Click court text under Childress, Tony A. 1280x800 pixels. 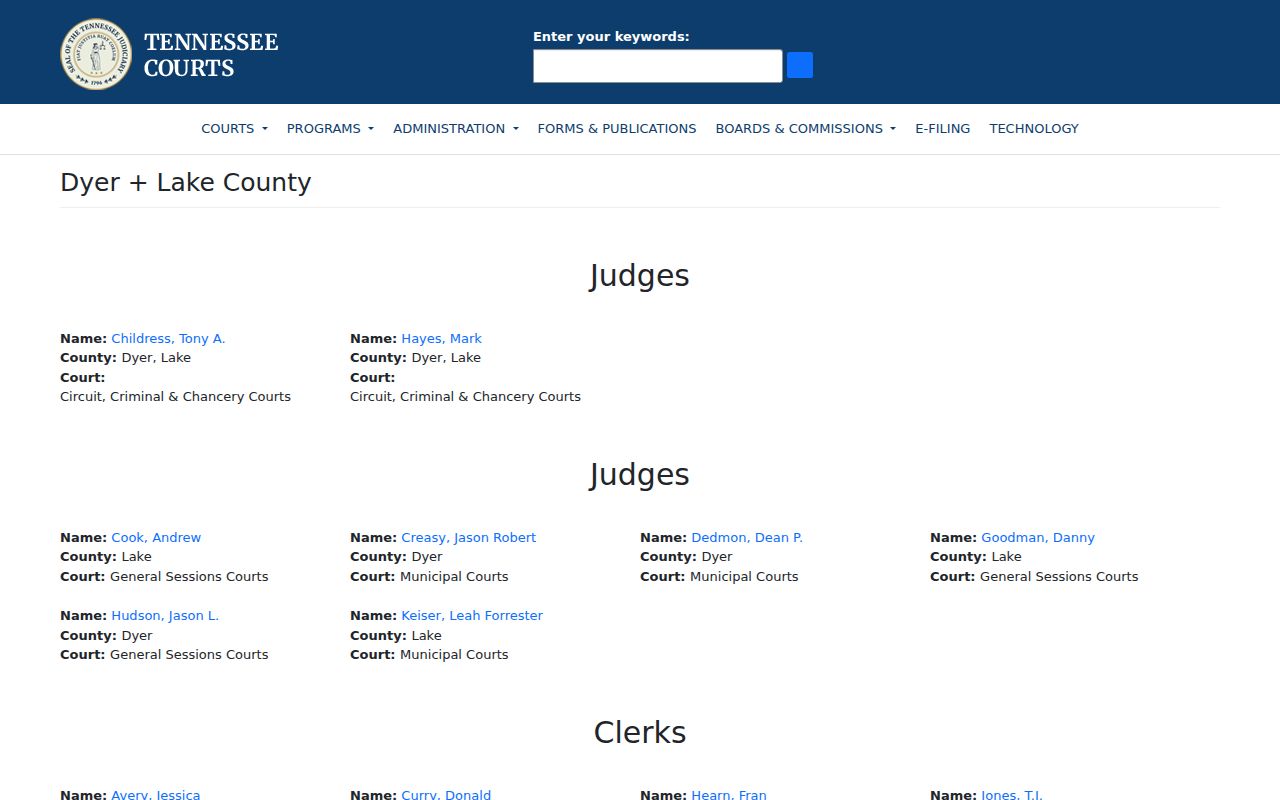point(175,396)
